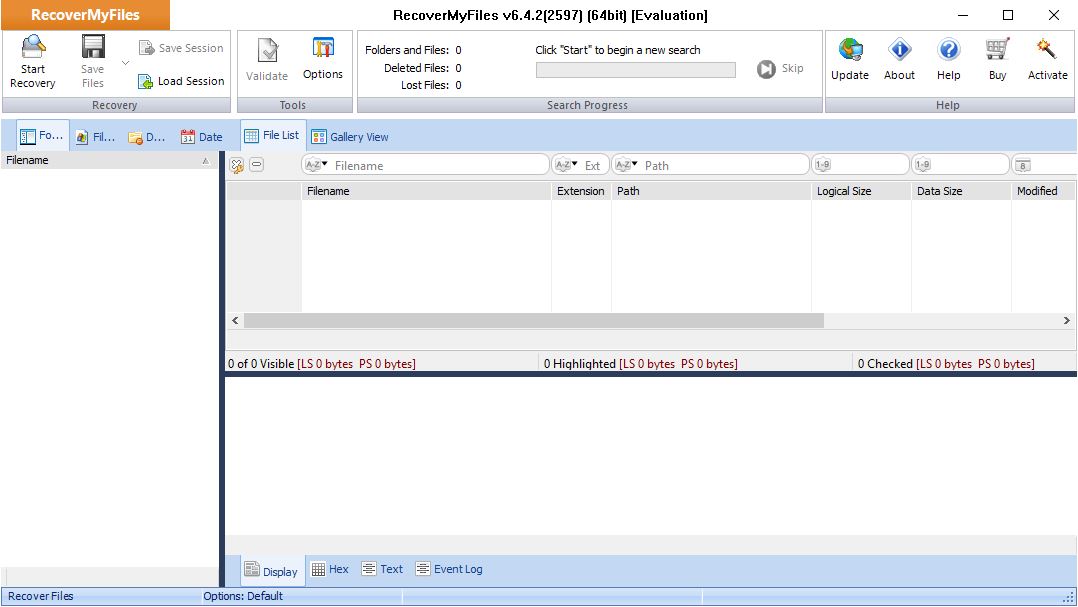
Task: Click the Logical Size numeric filter field
Action: point(860,165)
